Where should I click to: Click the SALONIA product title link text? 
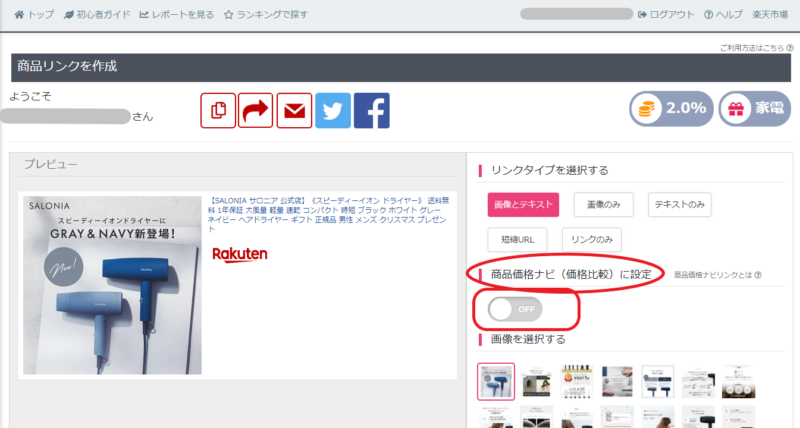(x=329, y=215)
